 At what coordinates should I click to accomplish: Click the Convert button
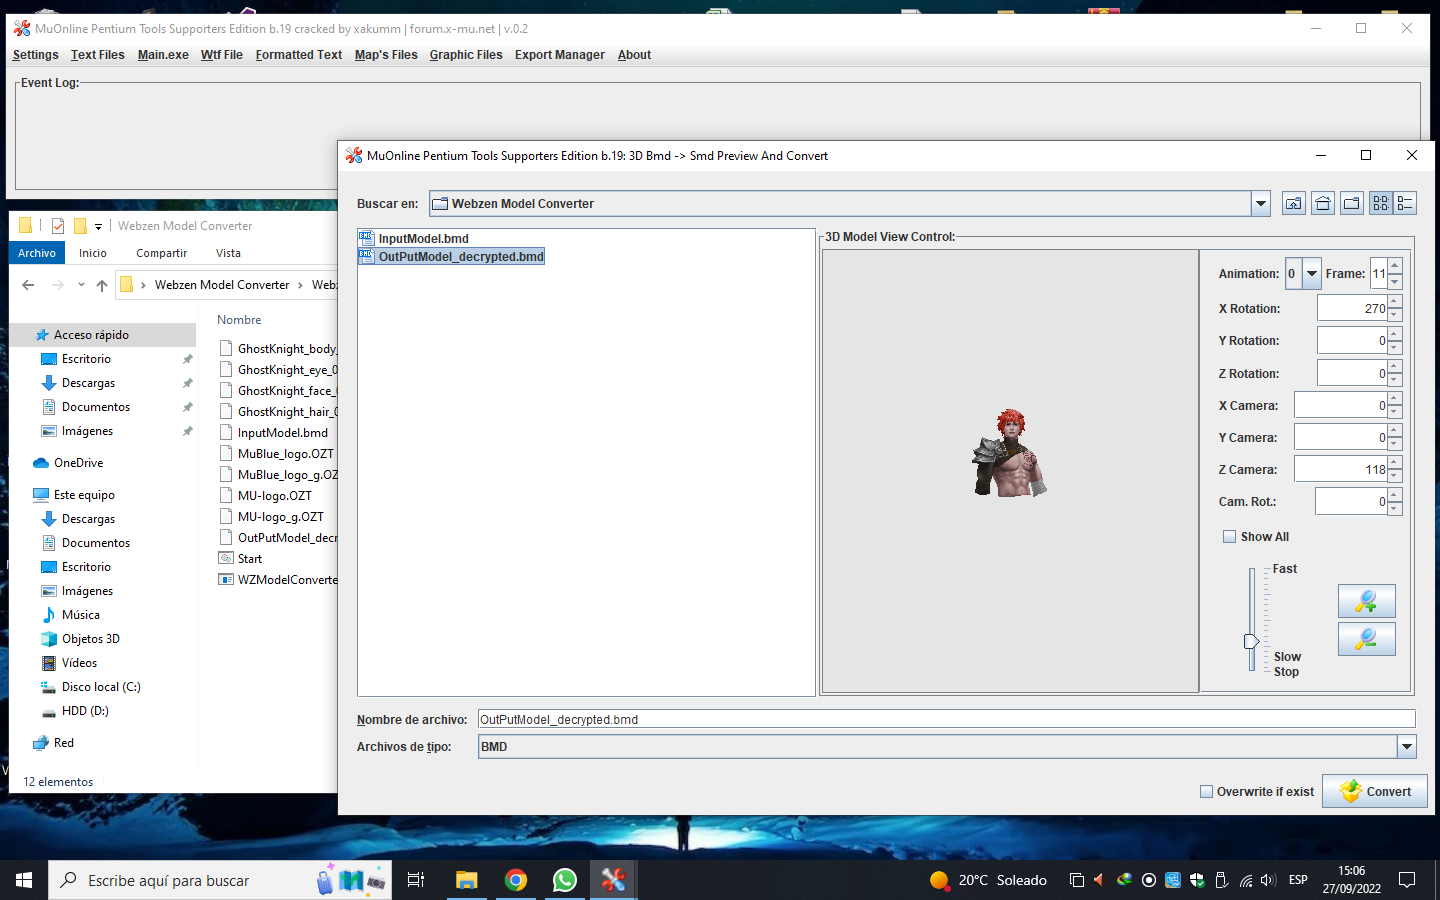[1374, 791]
